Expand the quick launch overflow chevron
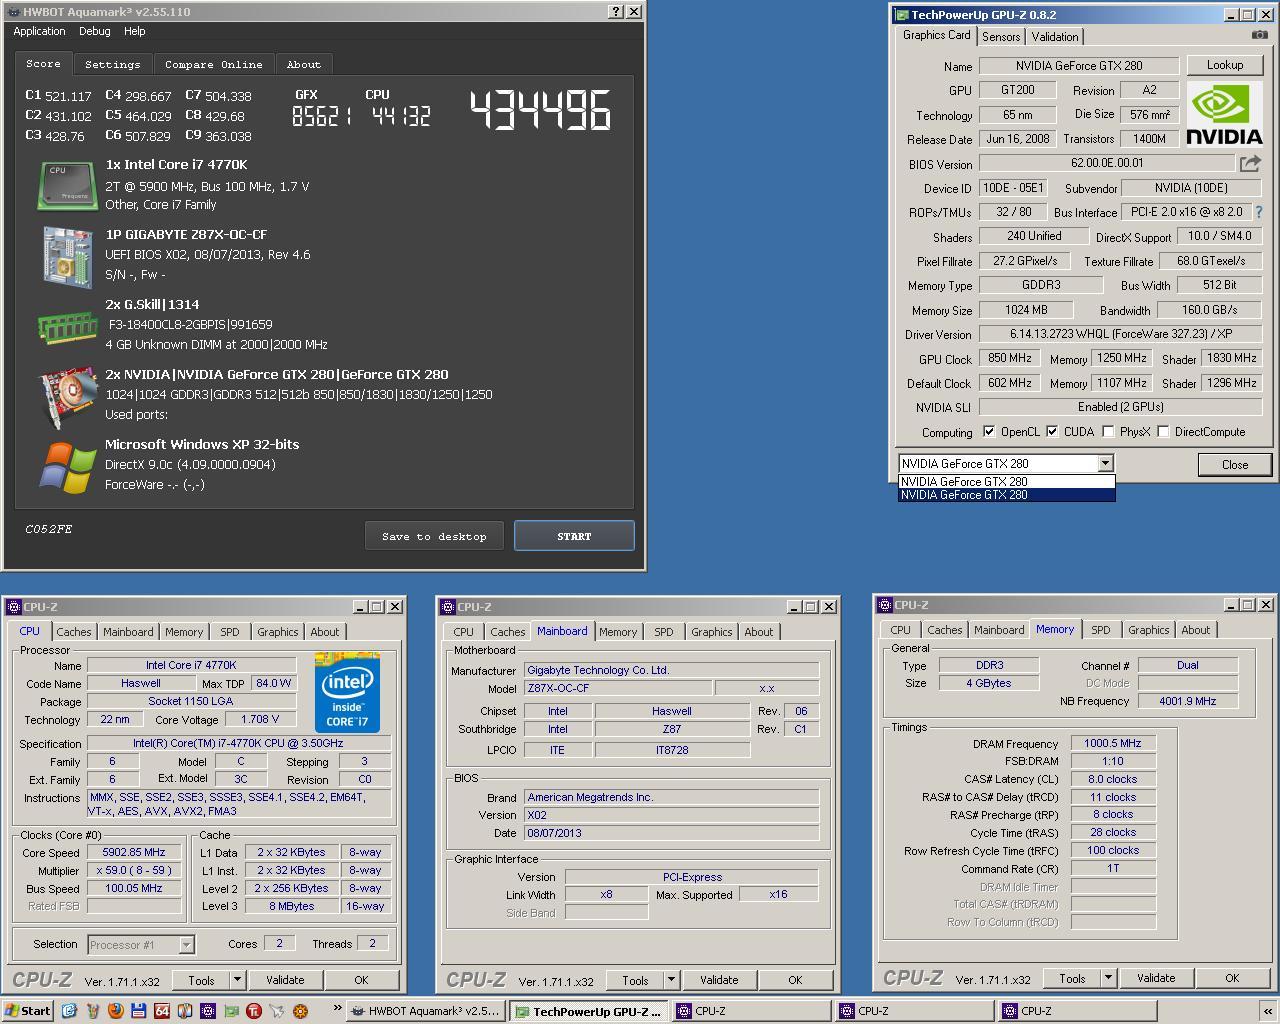 tap(337, 1008)
